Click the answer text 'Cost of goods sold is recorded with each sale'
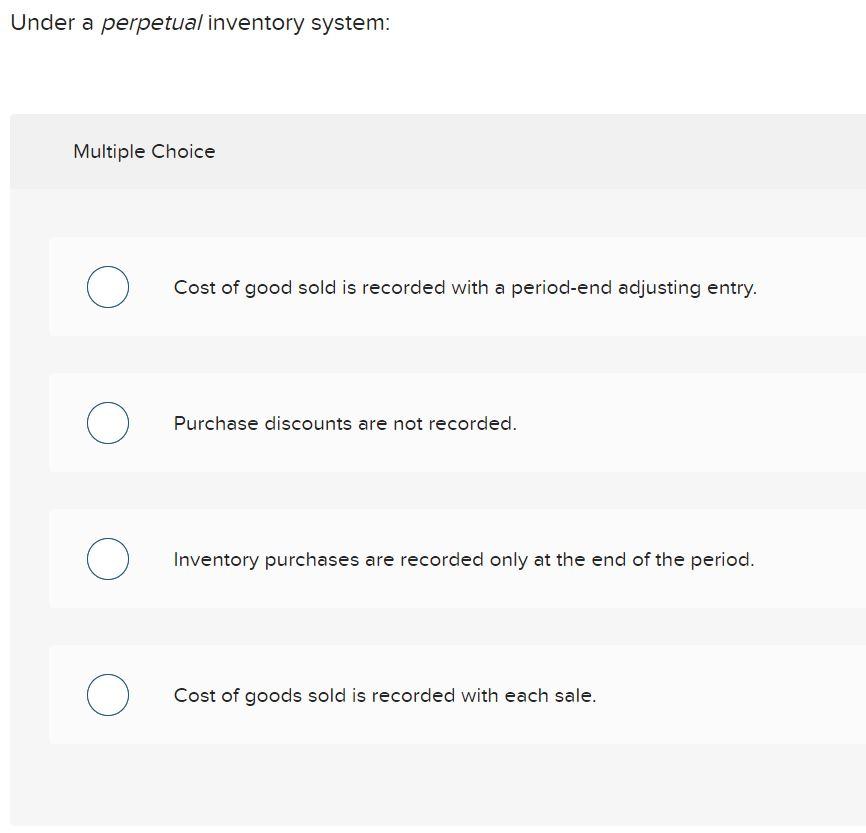The image size is (866, 833). pos(384,695)
